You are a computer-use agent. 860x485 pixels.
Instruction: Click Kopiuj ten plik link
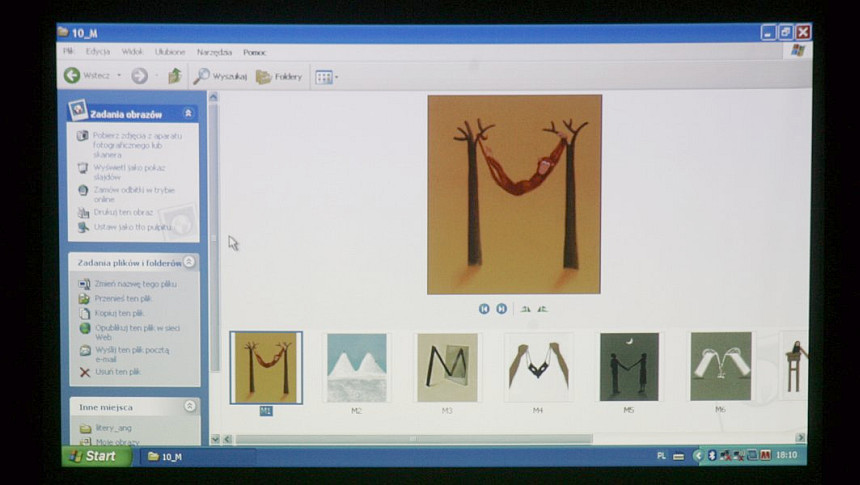[x=119, y=313]
